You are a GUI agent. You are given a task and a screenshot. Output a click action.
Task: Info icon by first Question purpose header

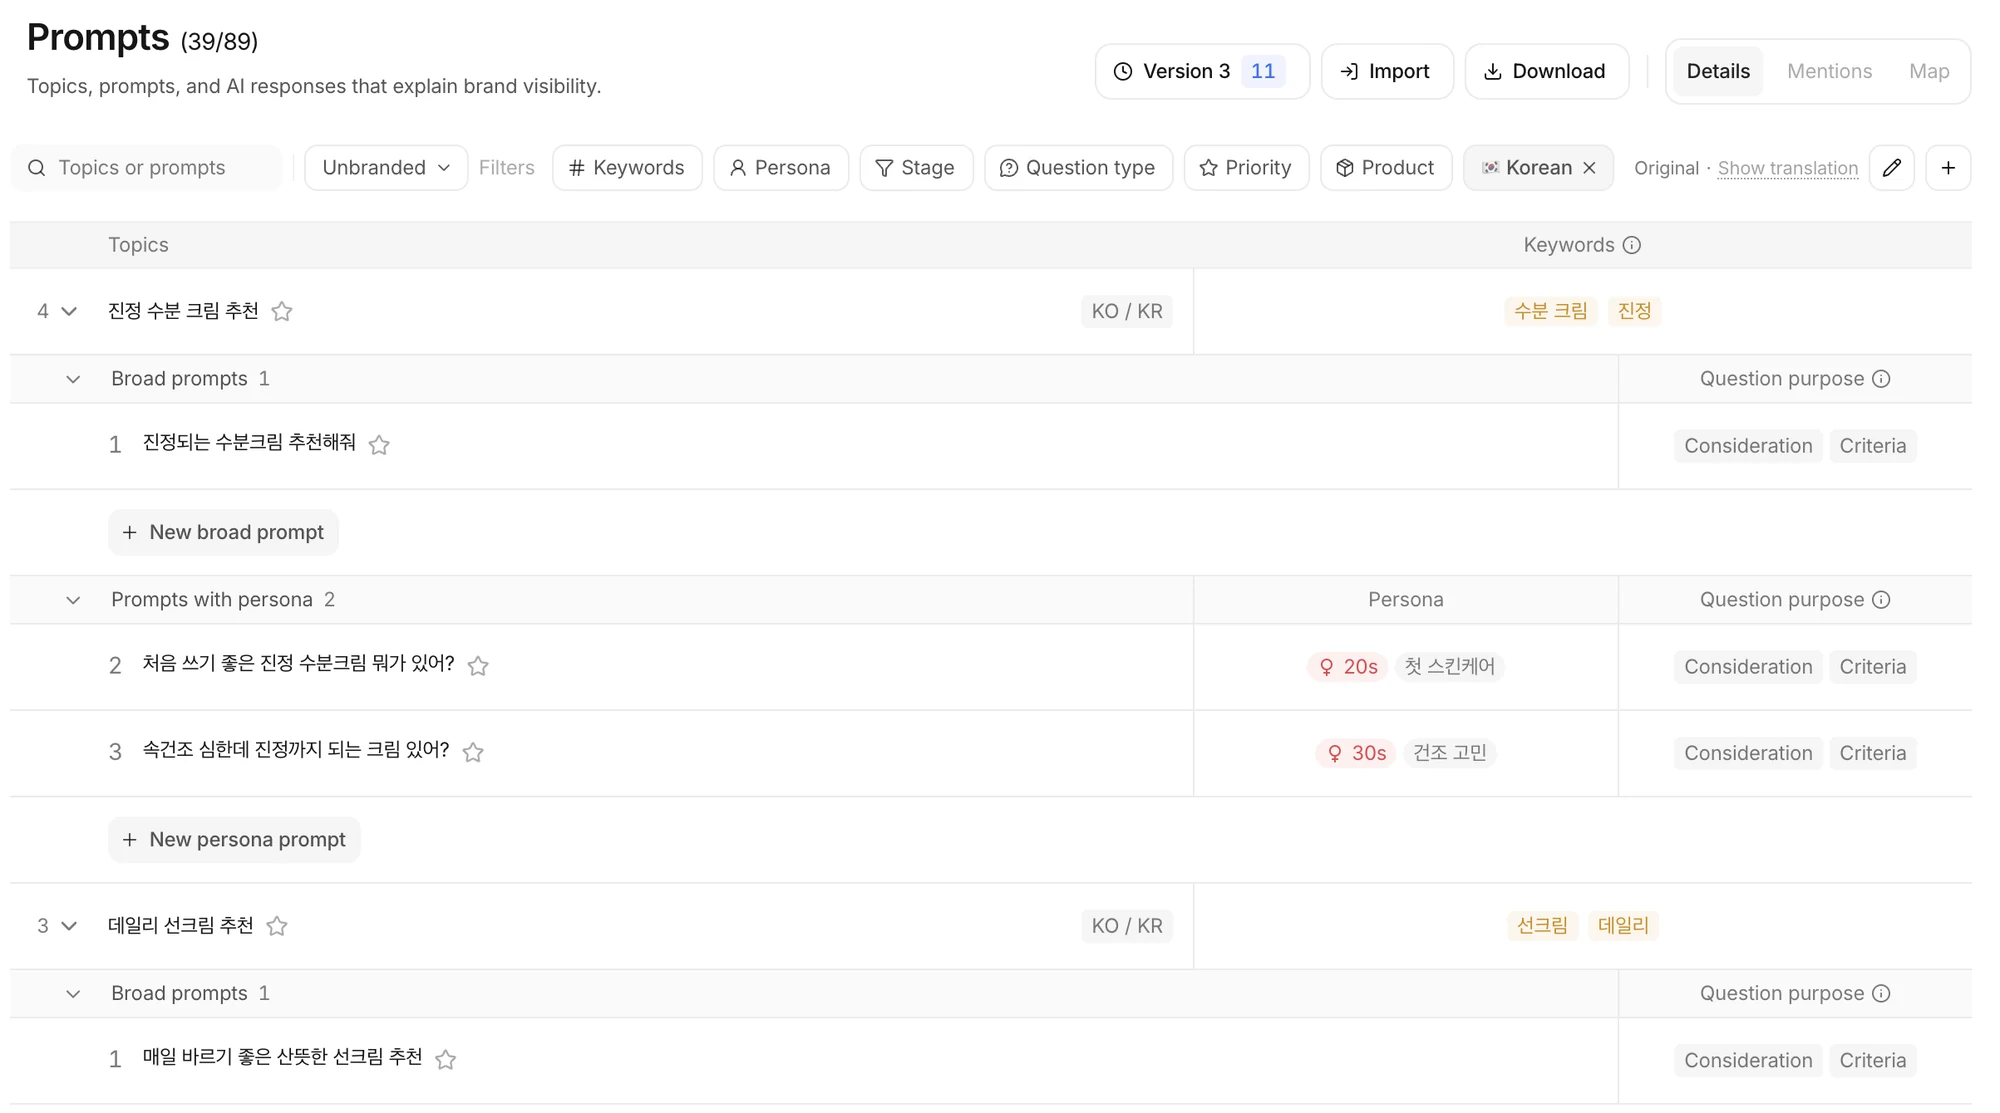coord(1881,379)
